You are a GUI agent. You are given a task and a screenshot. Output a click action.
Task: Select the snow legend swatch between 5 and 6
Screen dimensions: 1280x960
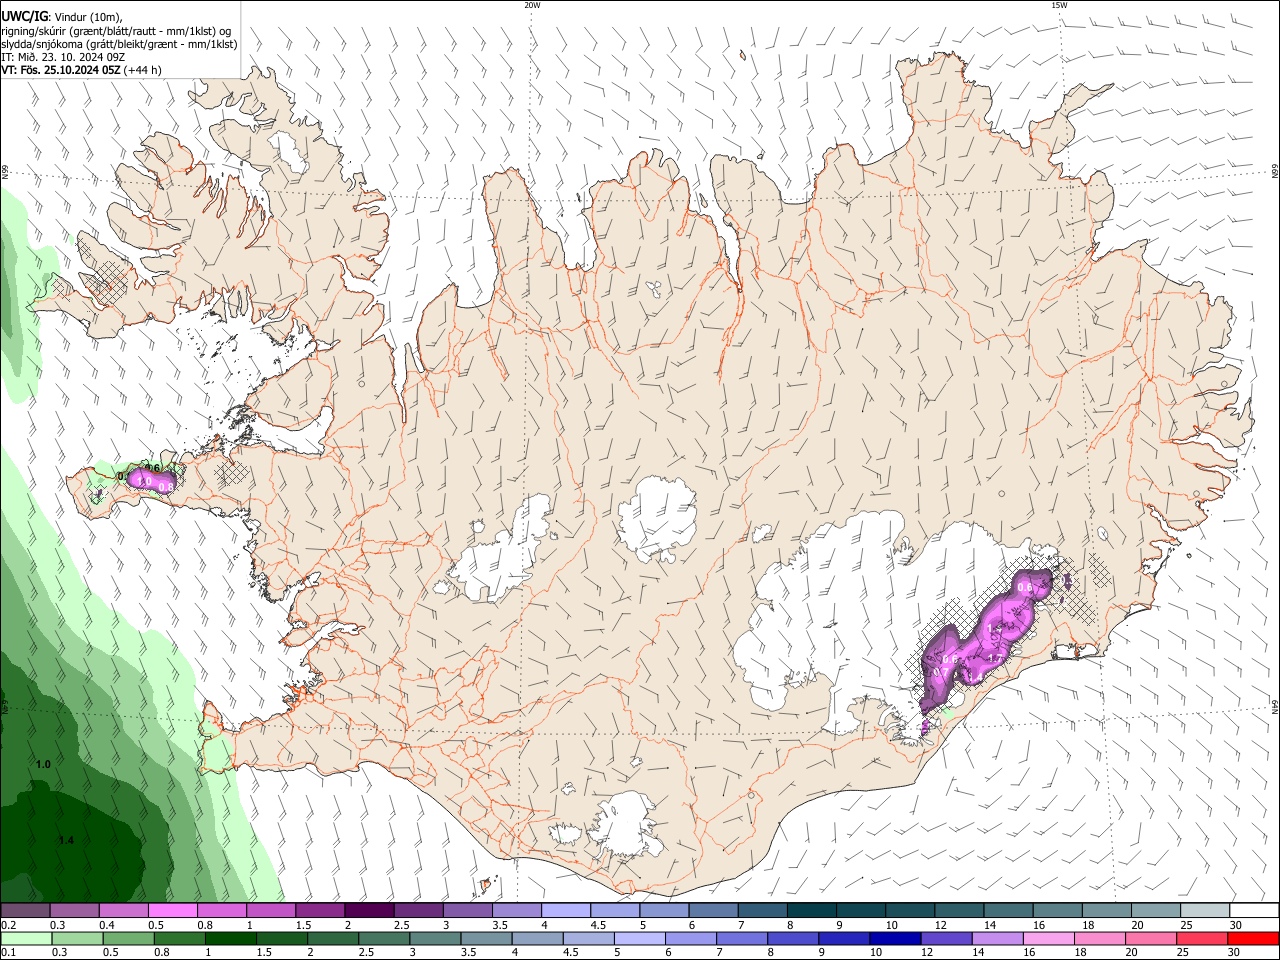click(x=664, y=910)
